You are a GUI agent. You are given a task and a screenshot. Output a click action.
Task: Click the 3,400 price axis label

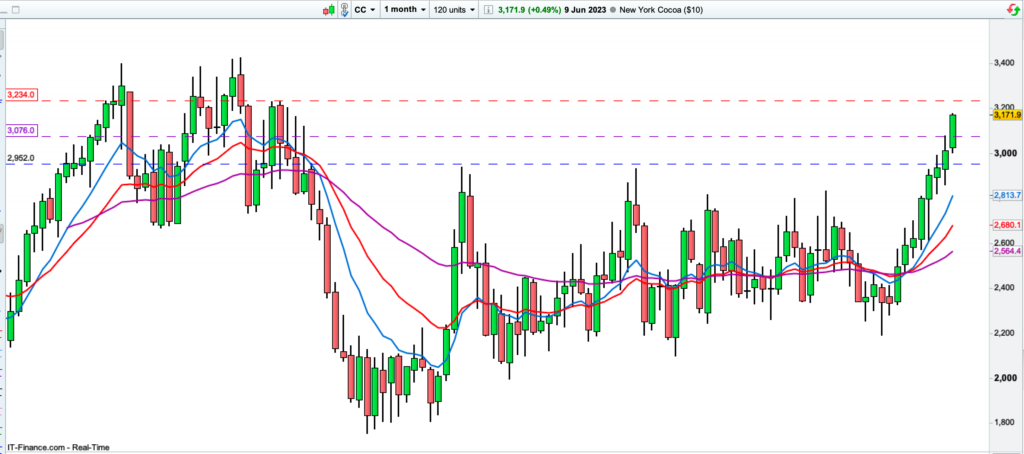pyautogui.click(x=1003, y=63)
